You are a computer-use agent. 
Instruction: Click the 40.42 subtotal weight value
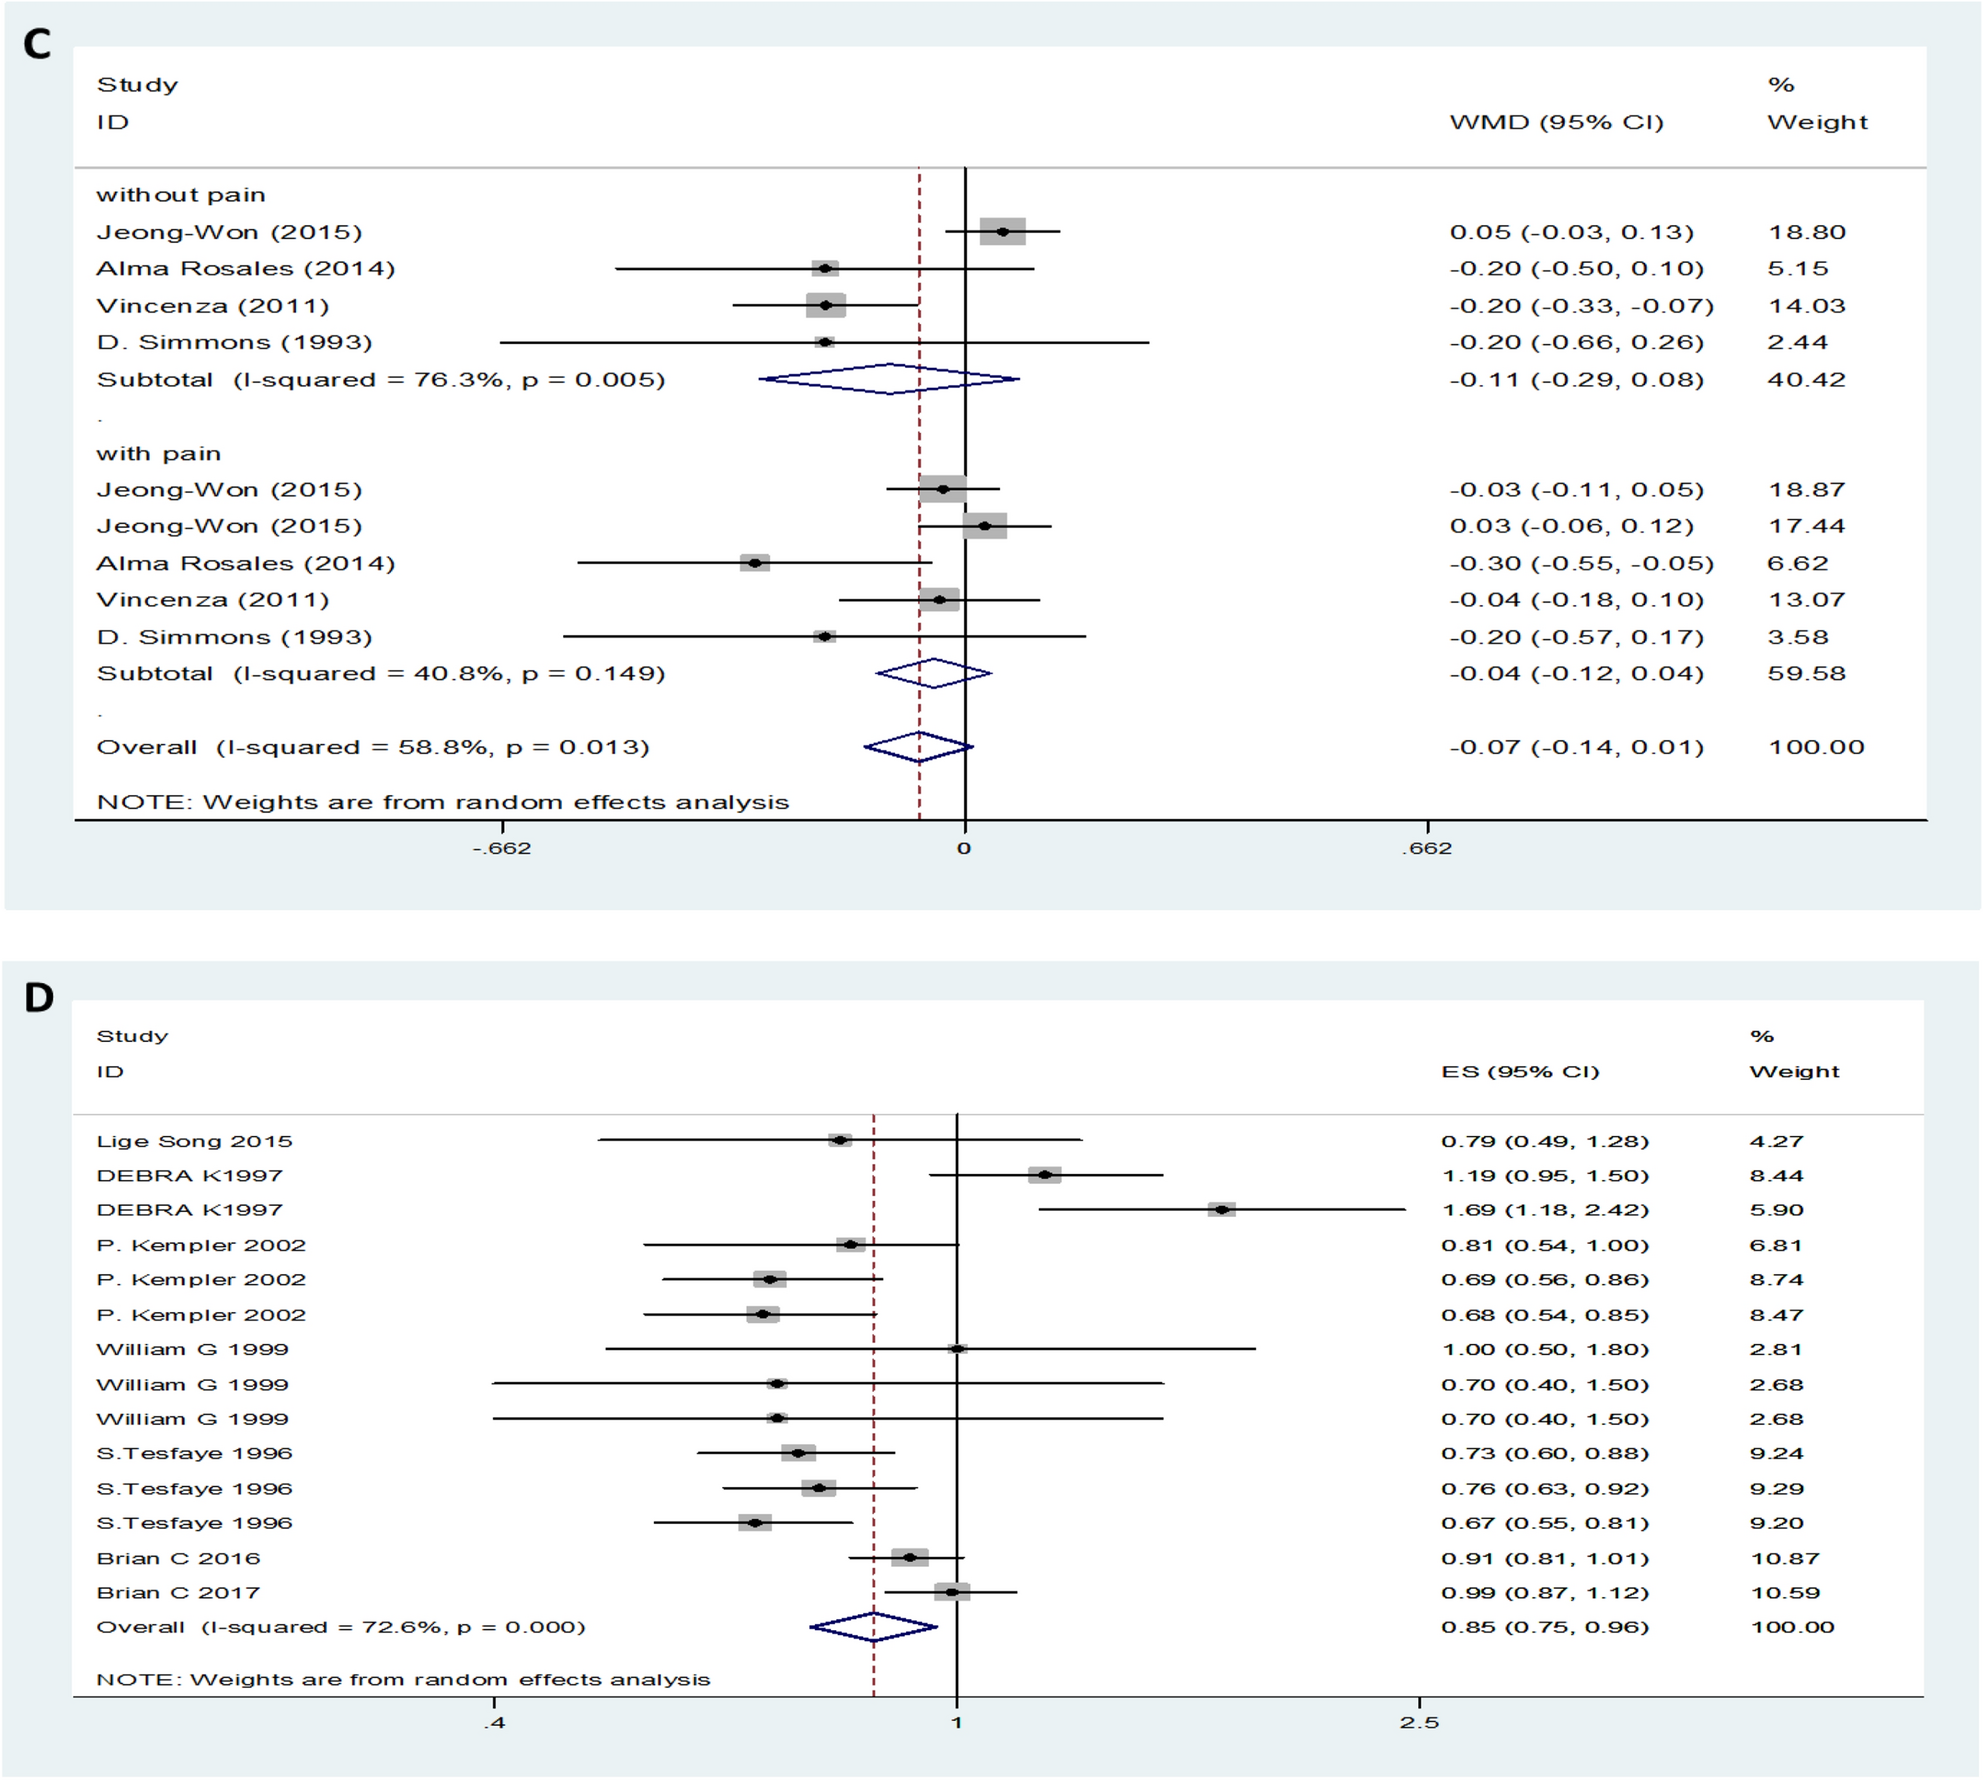click(1806, 380)
